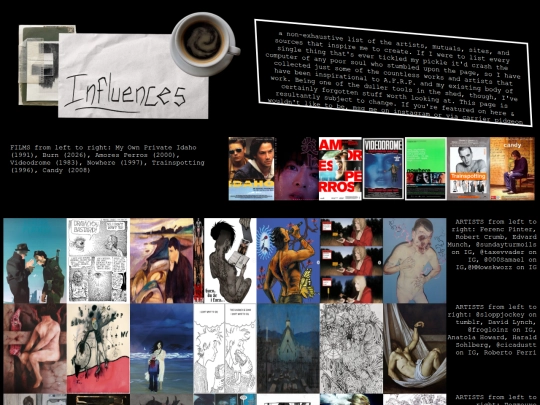Click the Burn film poster thumbnail
Viewport: 540px width, 405px height.
(x=297, y=169)
